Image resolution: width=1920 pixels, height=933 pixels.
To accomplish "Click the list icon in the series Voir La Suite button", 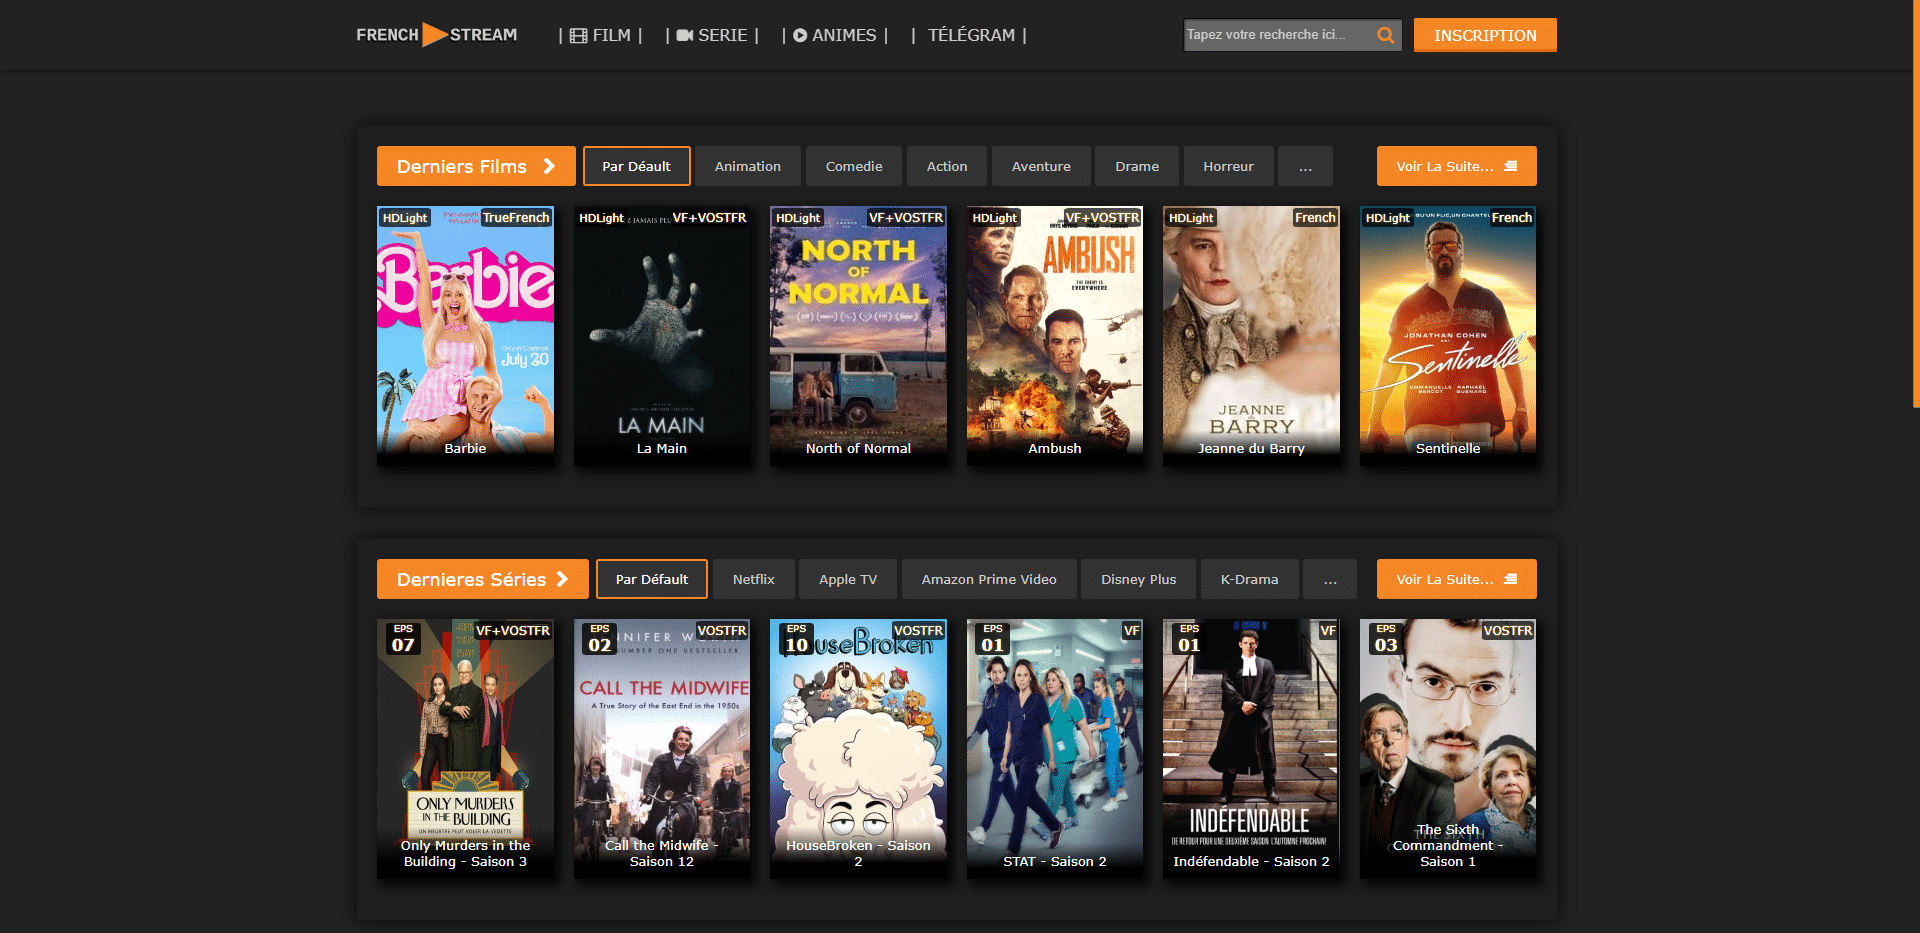I will 1511,579.
